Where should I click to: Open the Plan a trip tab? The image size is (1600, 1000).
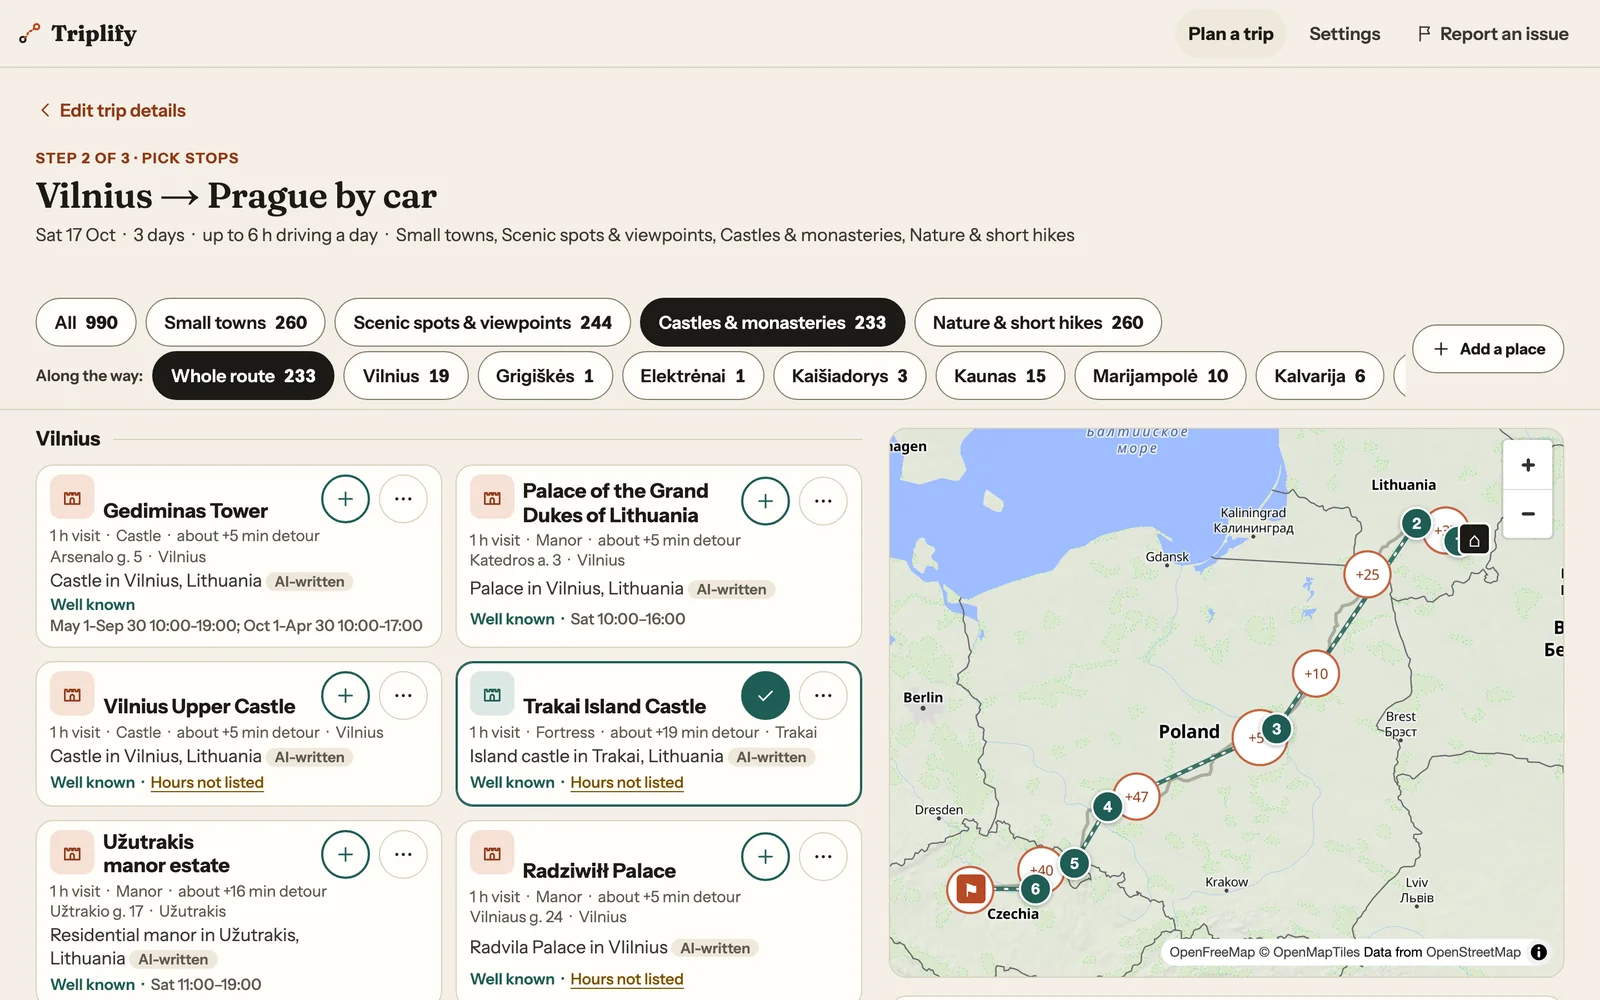click(1230, 34)
